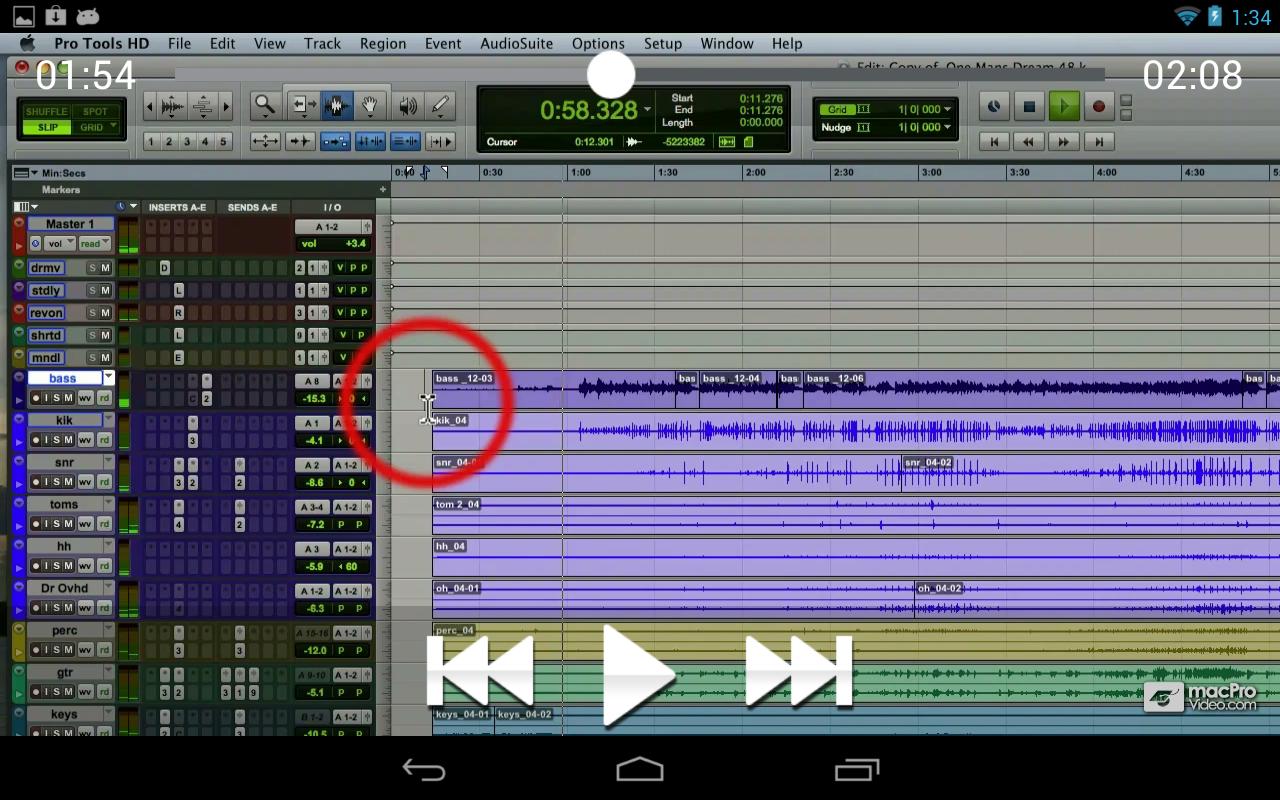Mute the mndl track
This screenshot has height=800, width=1280.
tap(105, 357)
